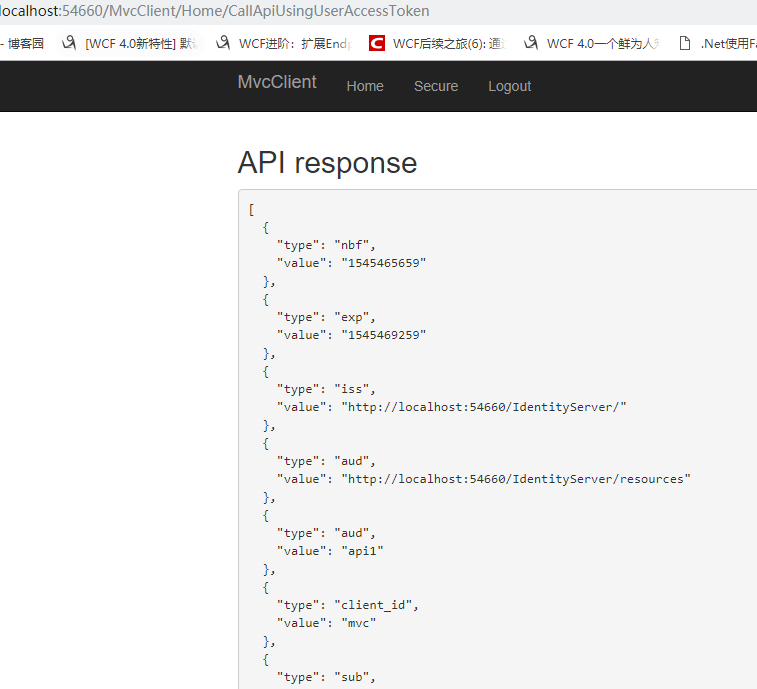The height and width of the screenshot is (689, 757).
Task: Click the "api1" audience value
Action: pyautogui.click(x=364, y=551)
